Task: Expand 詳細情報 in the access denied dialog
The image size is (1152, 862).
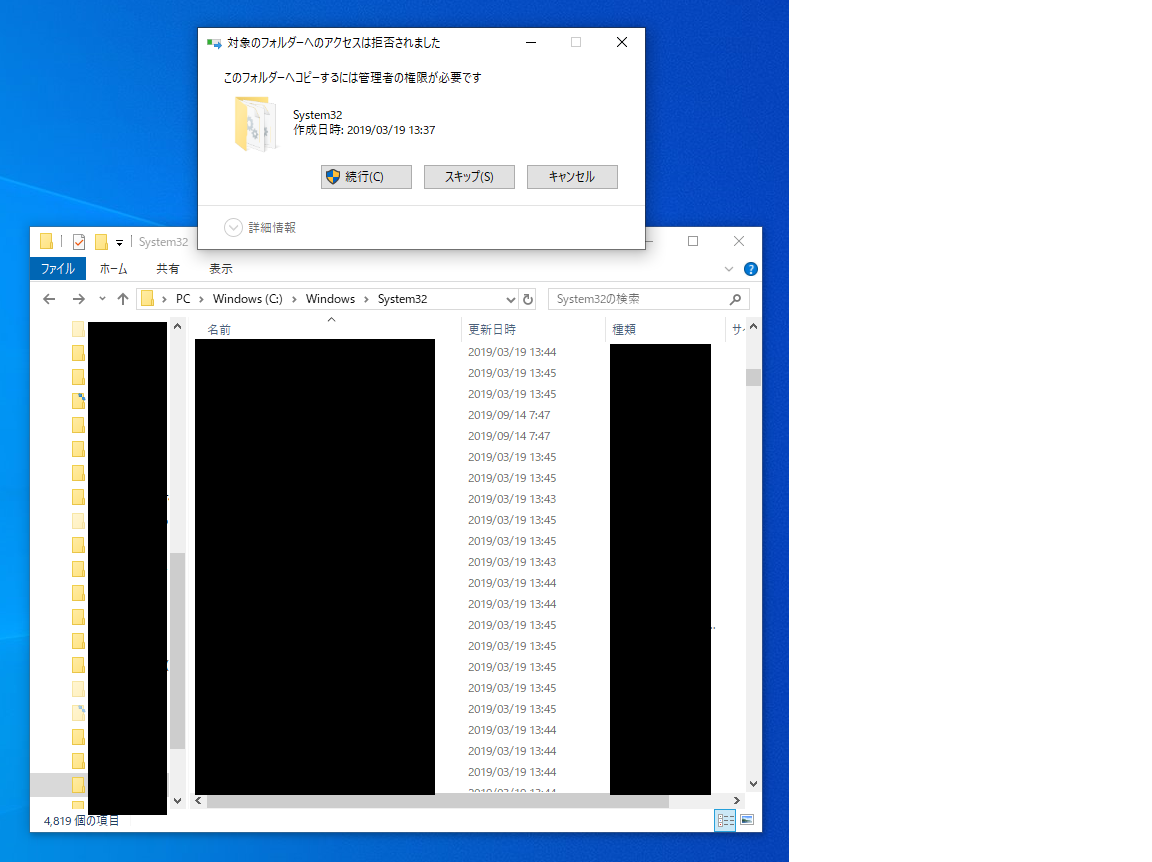Action: click(260, 228)
